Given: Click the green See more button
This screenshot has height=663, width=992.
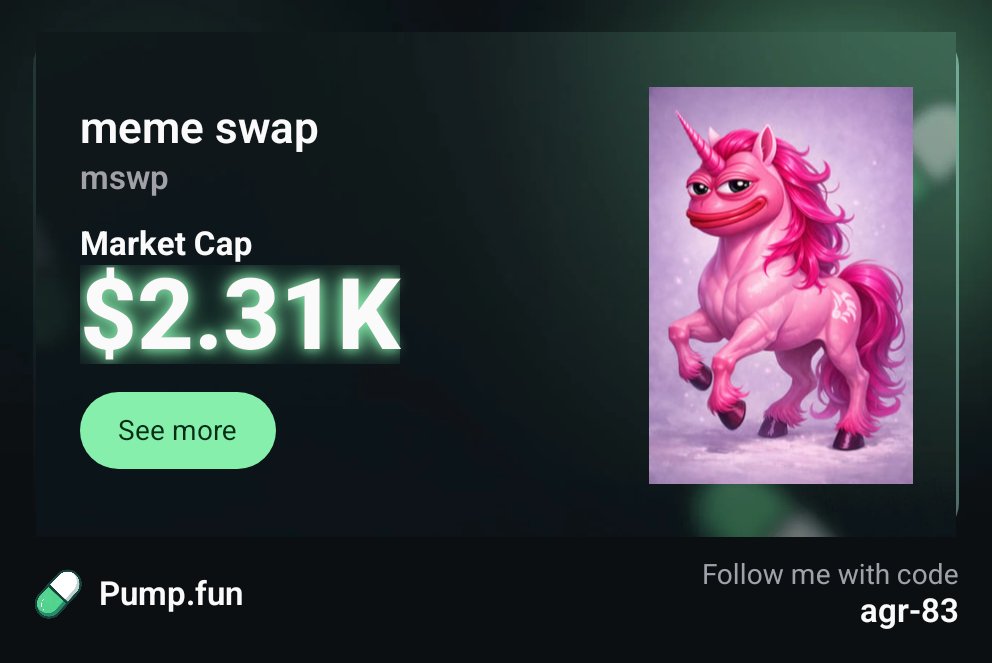Looking at the screenshot, I should tap(178, 430).
